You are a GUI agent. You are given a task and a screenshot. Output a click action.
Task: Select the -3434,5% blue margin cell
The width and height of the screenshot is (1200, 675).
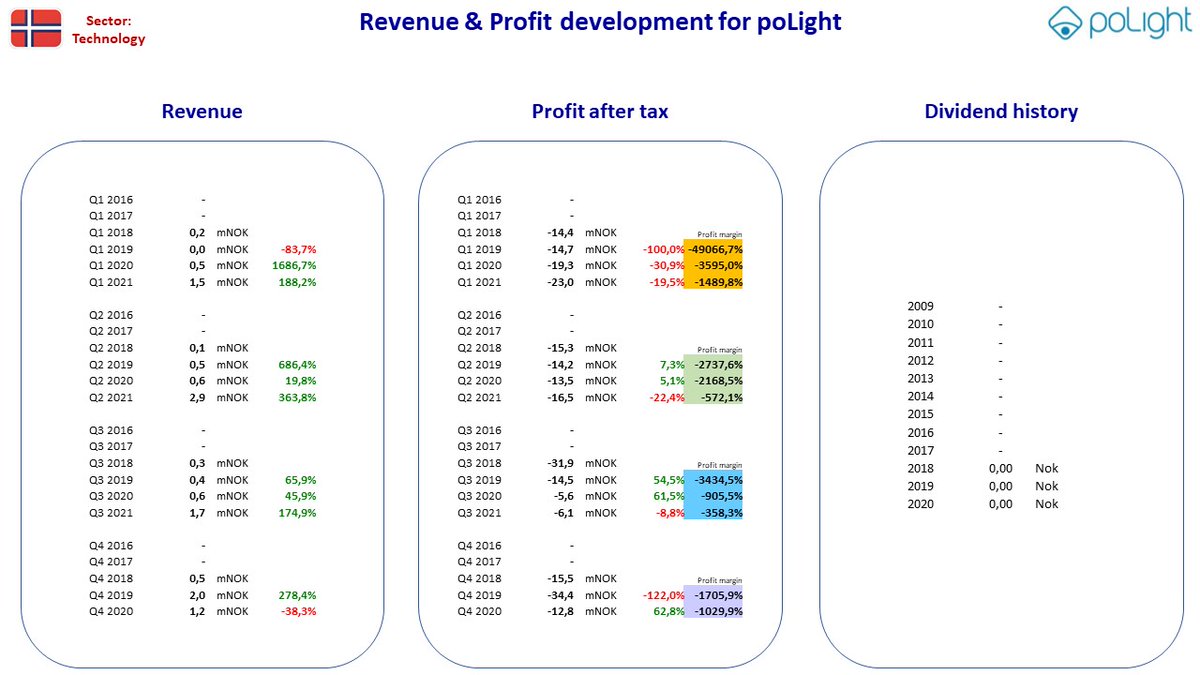pyautogui.click(x=714, y=480)
